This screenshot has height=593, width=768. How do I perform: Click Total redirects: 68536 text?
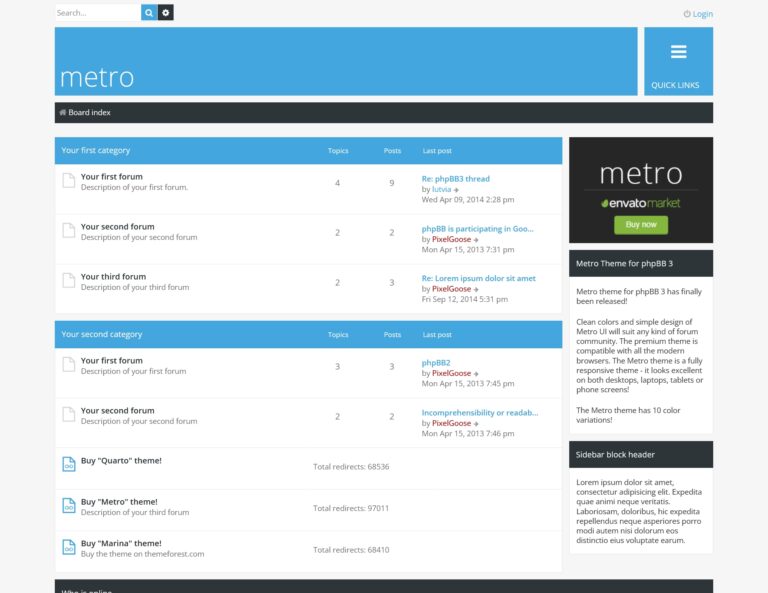pyautogui.click(x=351, y=467)
